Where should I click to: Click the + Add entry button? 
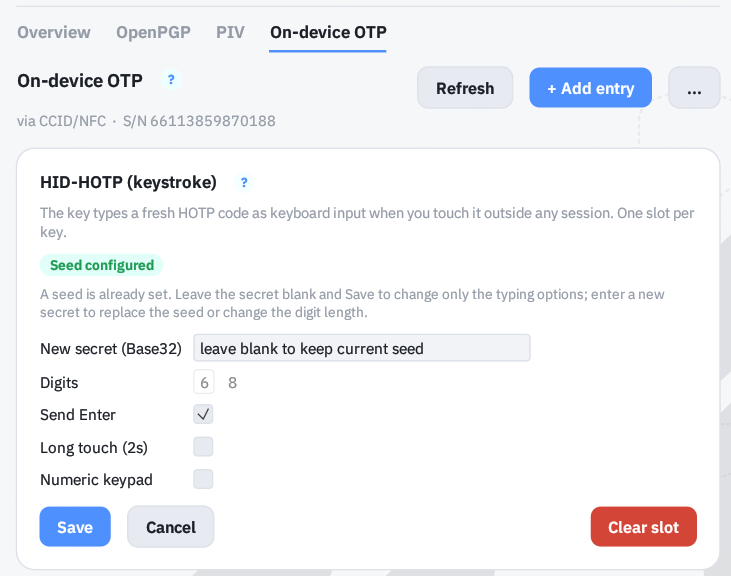(590, 88)
